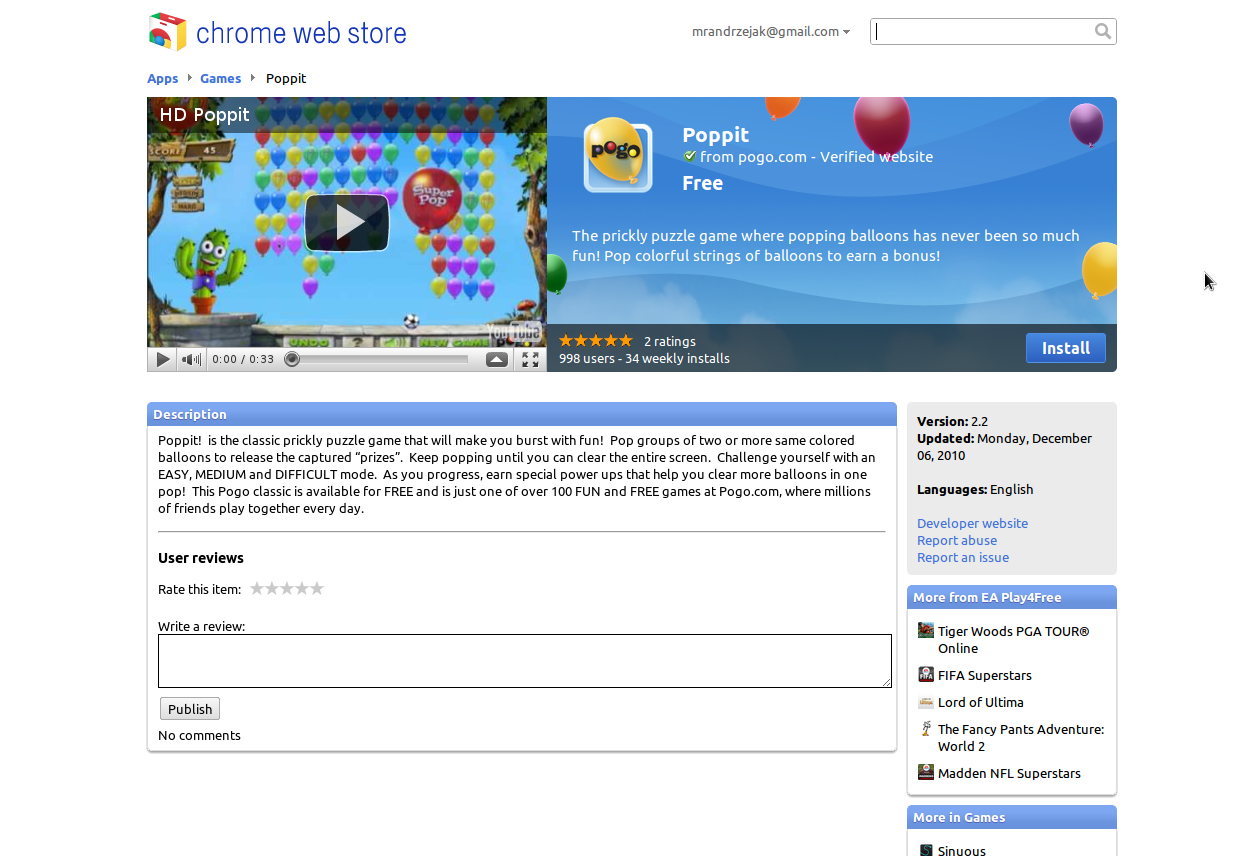Click the Fancy Pants Adventure icon
The height and width of the screenshot is (856, 1260).
pos(926,729)
